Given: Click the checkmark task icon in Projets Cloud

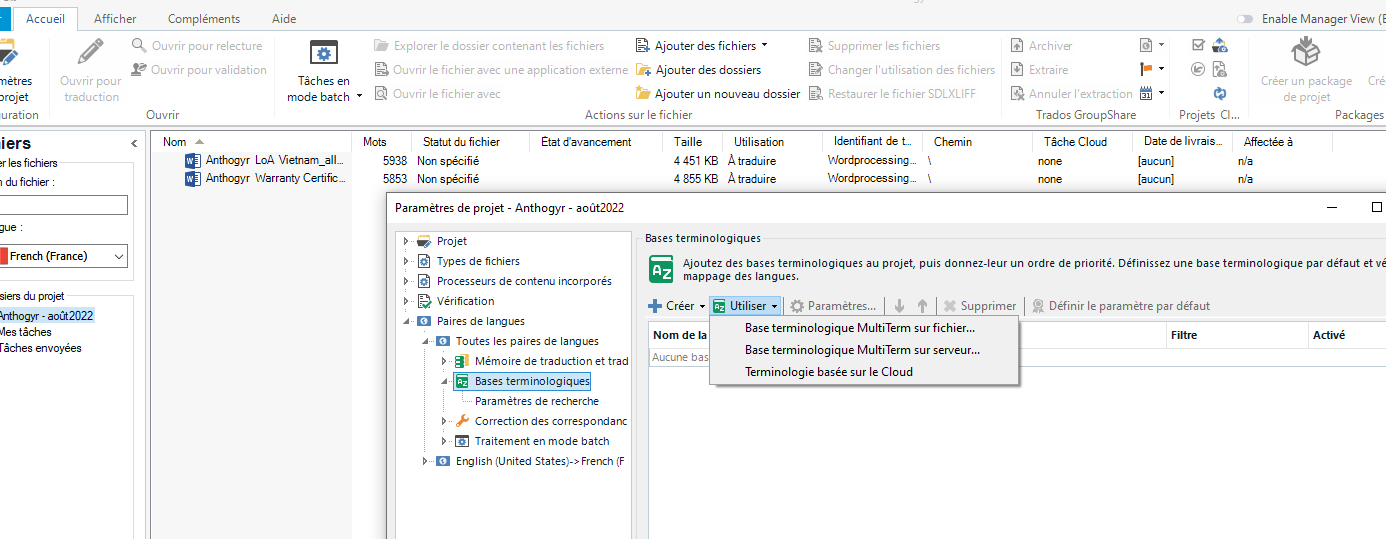Looking at the screenshot, I should click(1198, 45).
